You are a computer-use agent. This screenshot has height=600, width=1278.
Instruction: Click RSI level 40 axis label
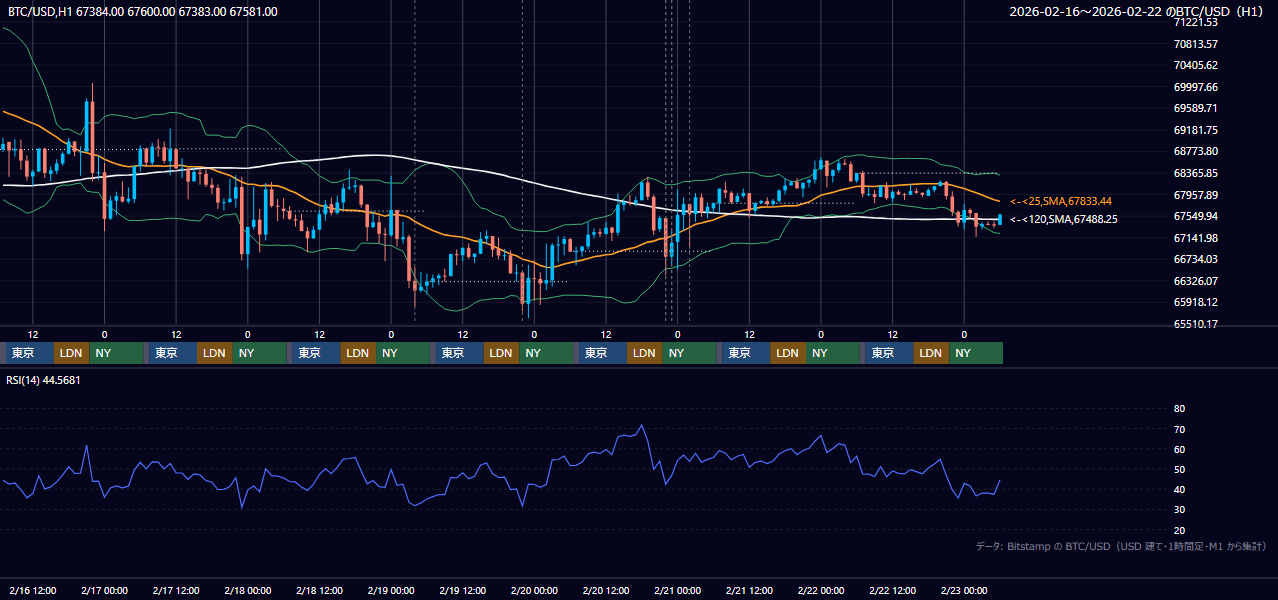tap(1179, 490)
